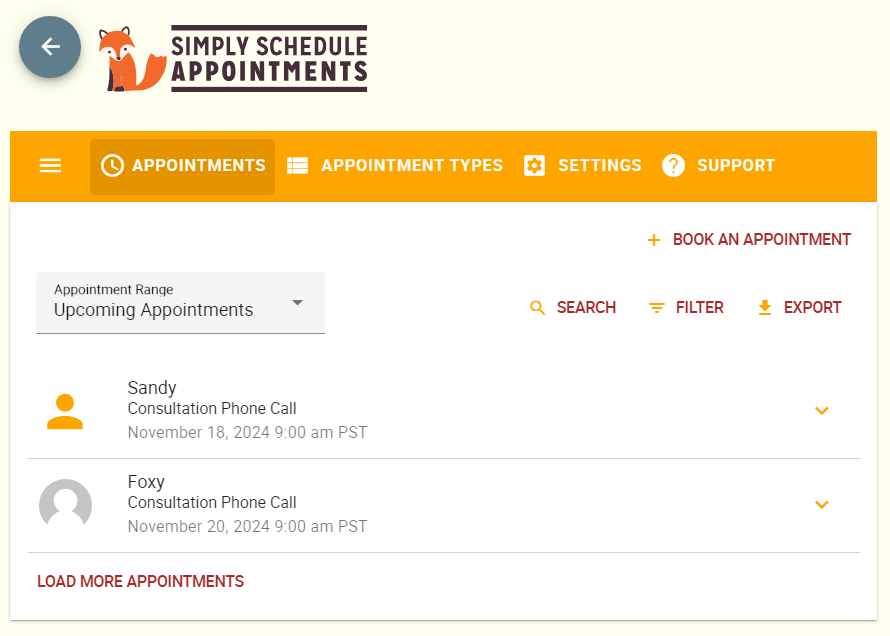Click the magnifier icon next to Search

(537, 308)
